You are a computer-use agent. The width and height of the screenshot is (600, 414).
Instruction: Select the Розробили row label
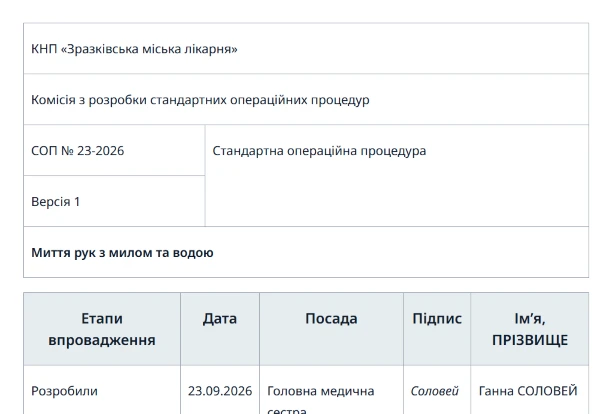click(x=64, y=391)
